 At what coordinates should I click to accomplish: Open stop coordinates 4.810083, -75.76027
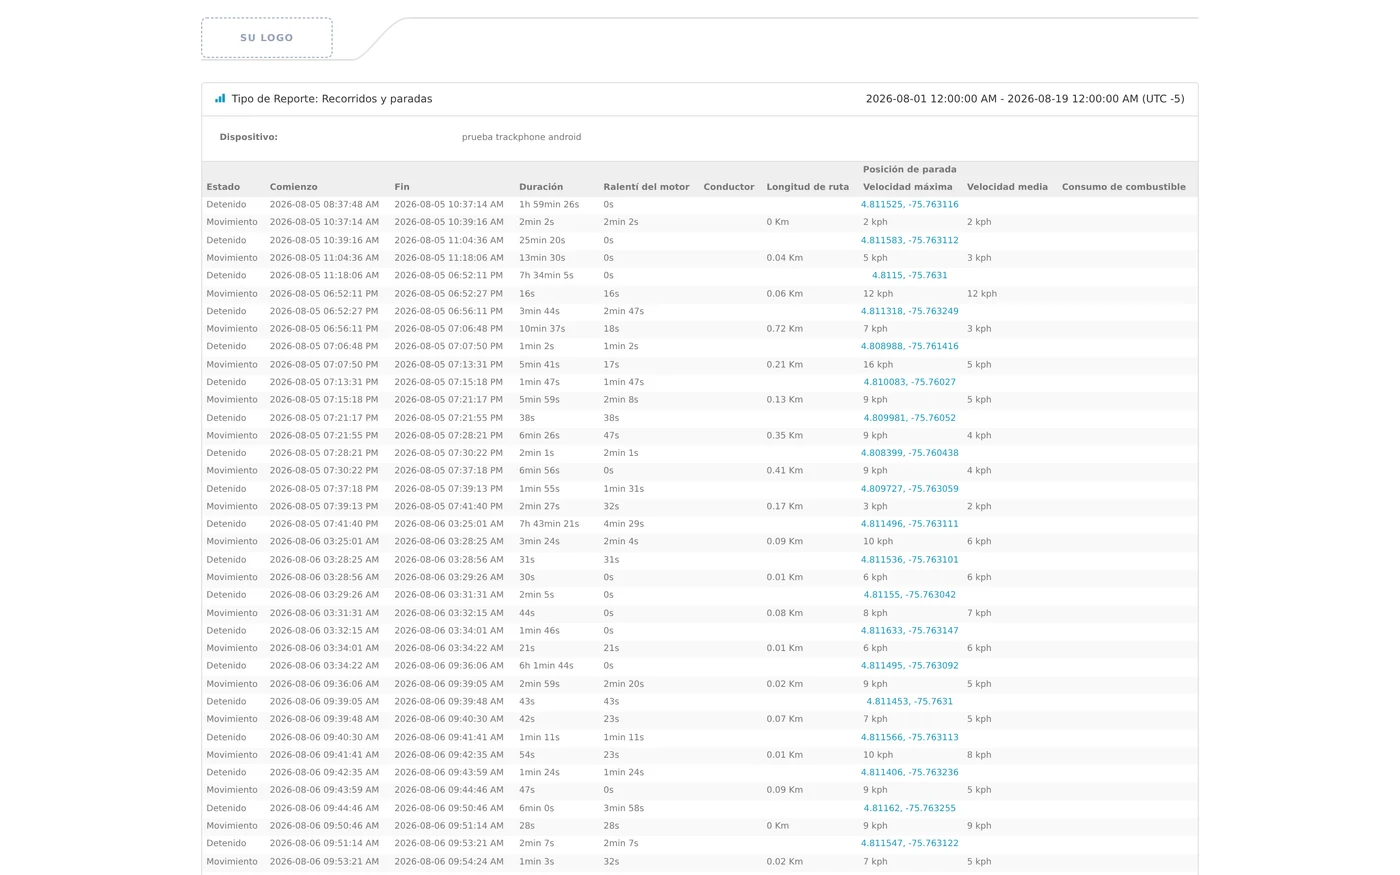tap(909, 382)
